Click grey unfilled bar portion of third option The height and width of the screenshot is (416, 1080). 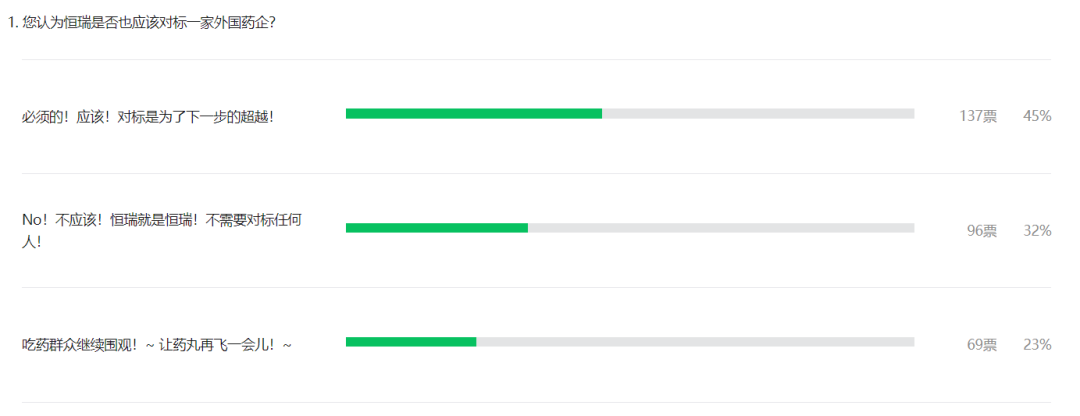(x=696, y=342)
